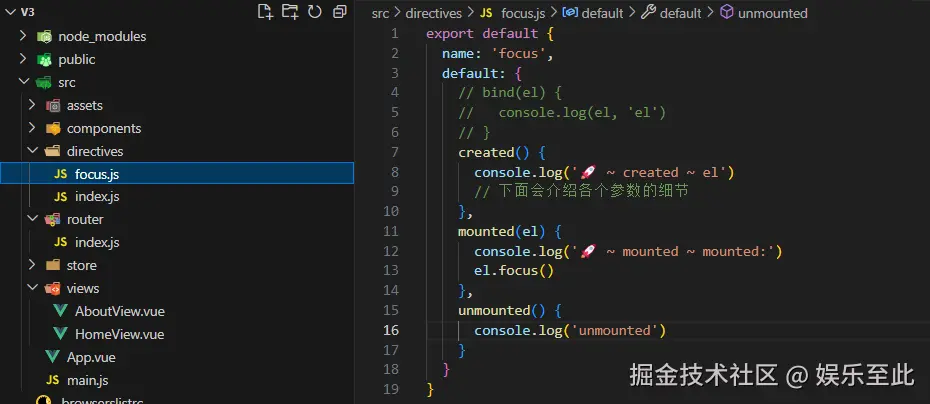This screenshot has height=404, width=930.
Task: Expand the public folder chevron
Action: (23, 59)
